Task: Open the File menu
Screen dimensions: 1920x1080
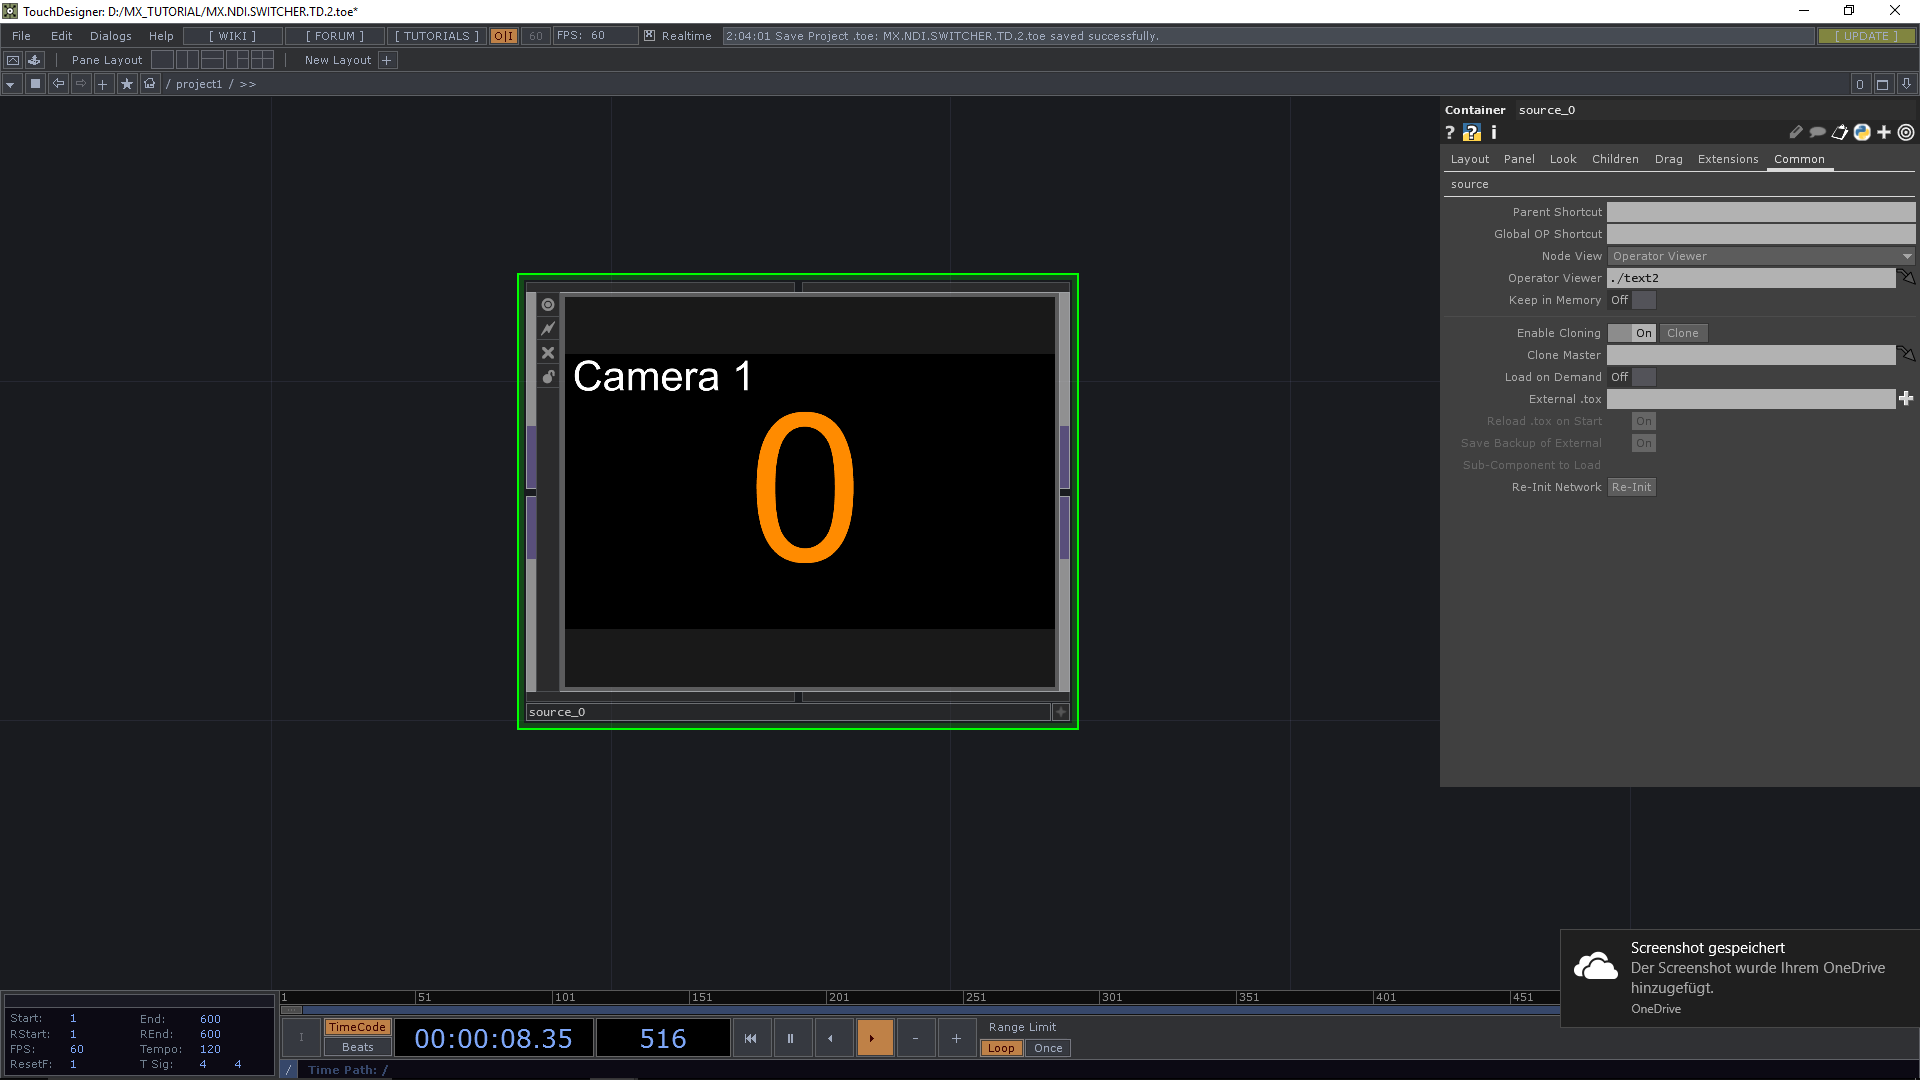Action: [21, 36]
